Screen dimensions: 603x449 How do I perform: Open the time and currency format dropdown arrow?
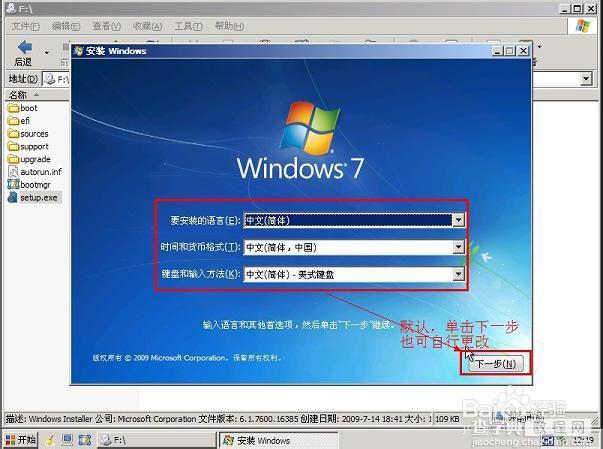click(x=458, y=247)
